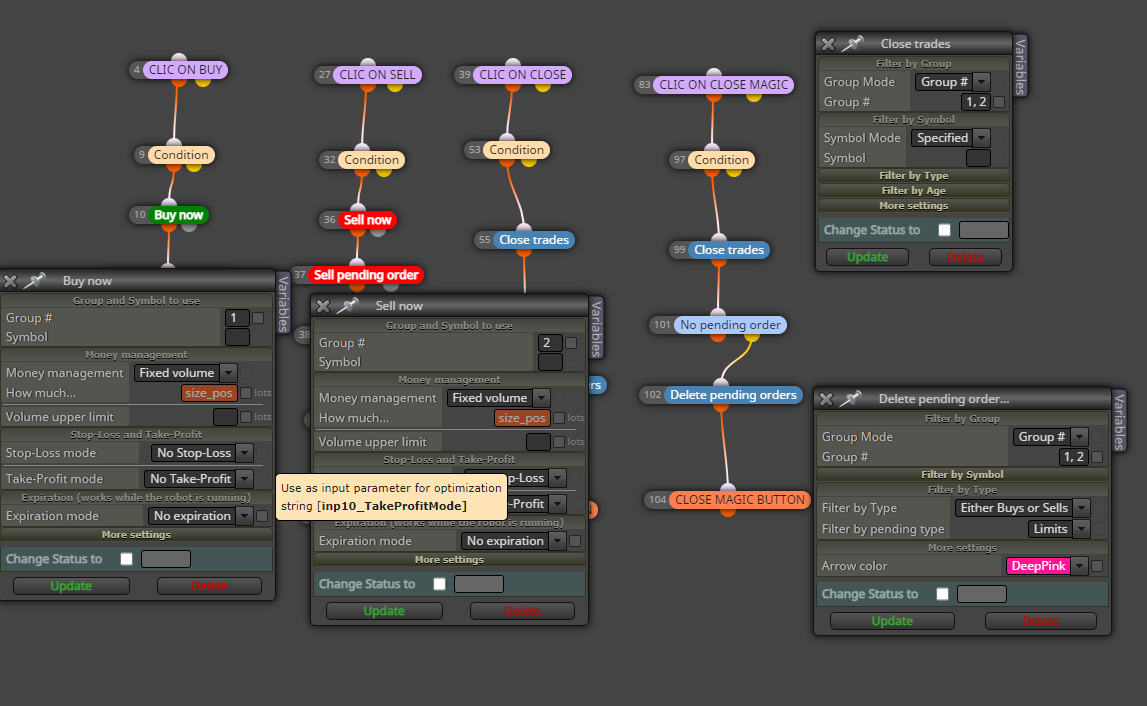1147x706 pixels.
Task: Open Stop-Loss mode dropdown in Buy now
Action: (x=202, y=453)
